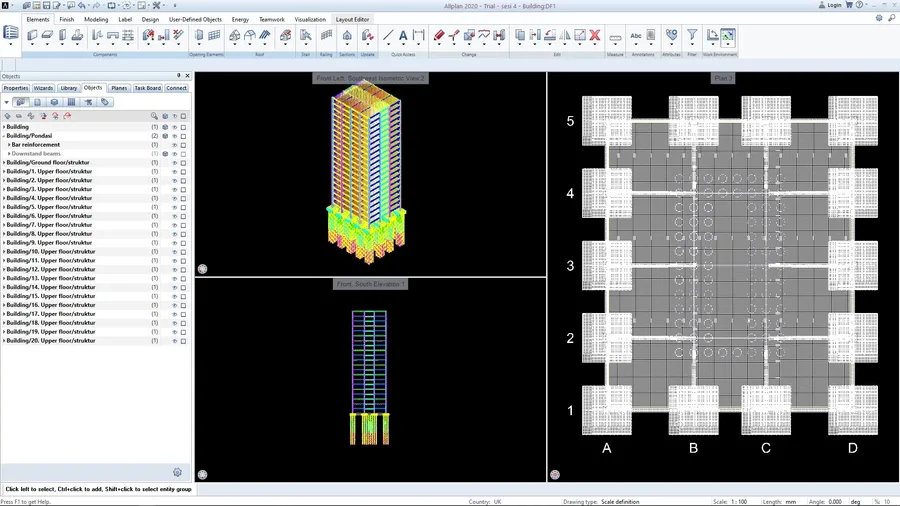
Task: Expand Building/12. Upper floor/struktur node
Action: tap(4, 269)
